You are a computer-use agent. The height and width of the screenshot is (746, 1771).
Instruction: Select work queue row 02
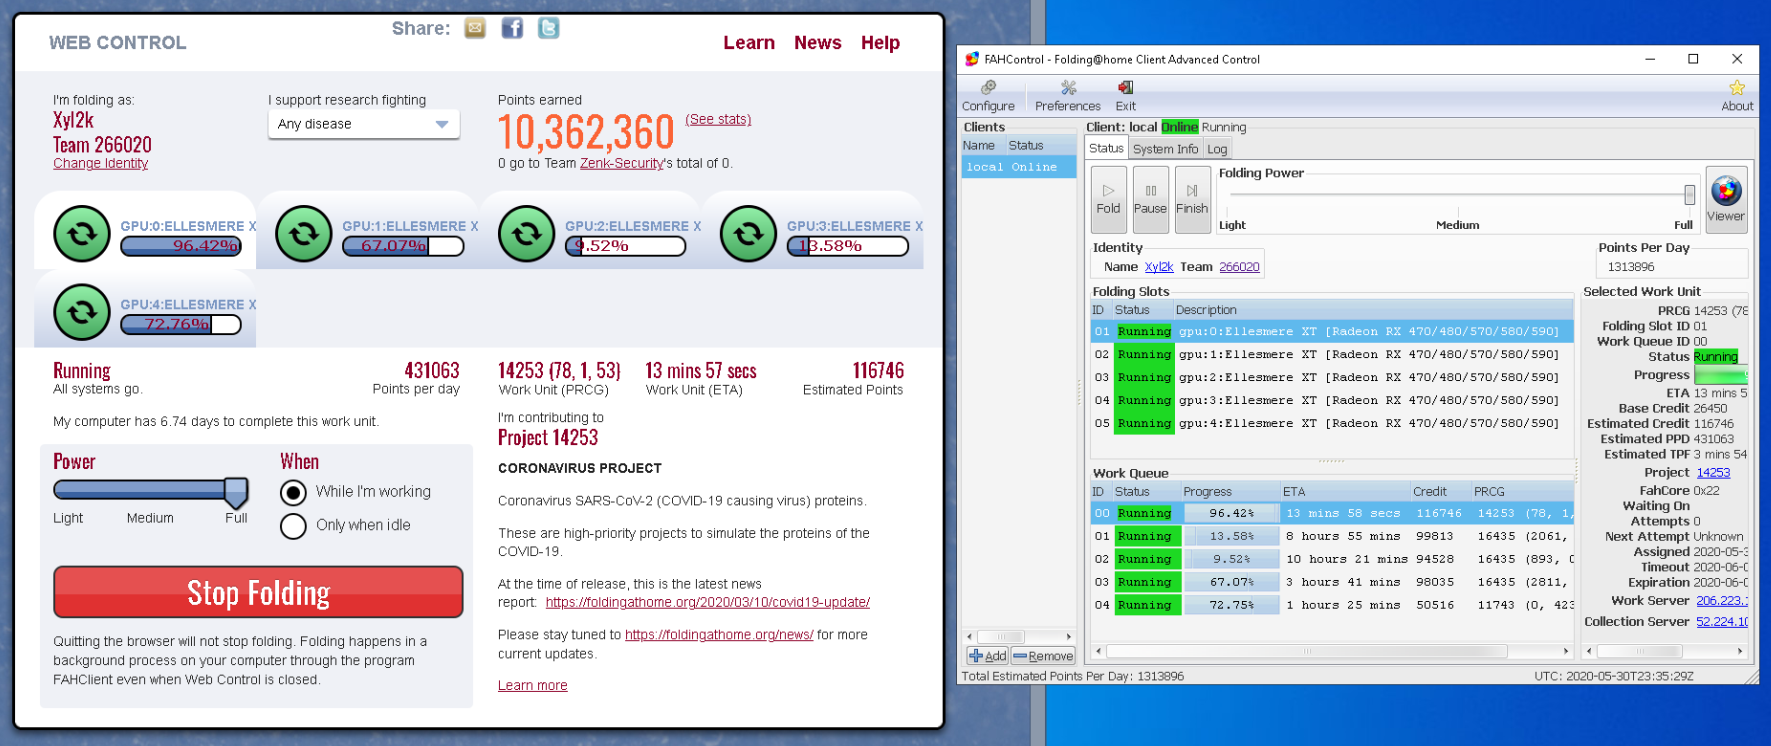pos(1330,559)
